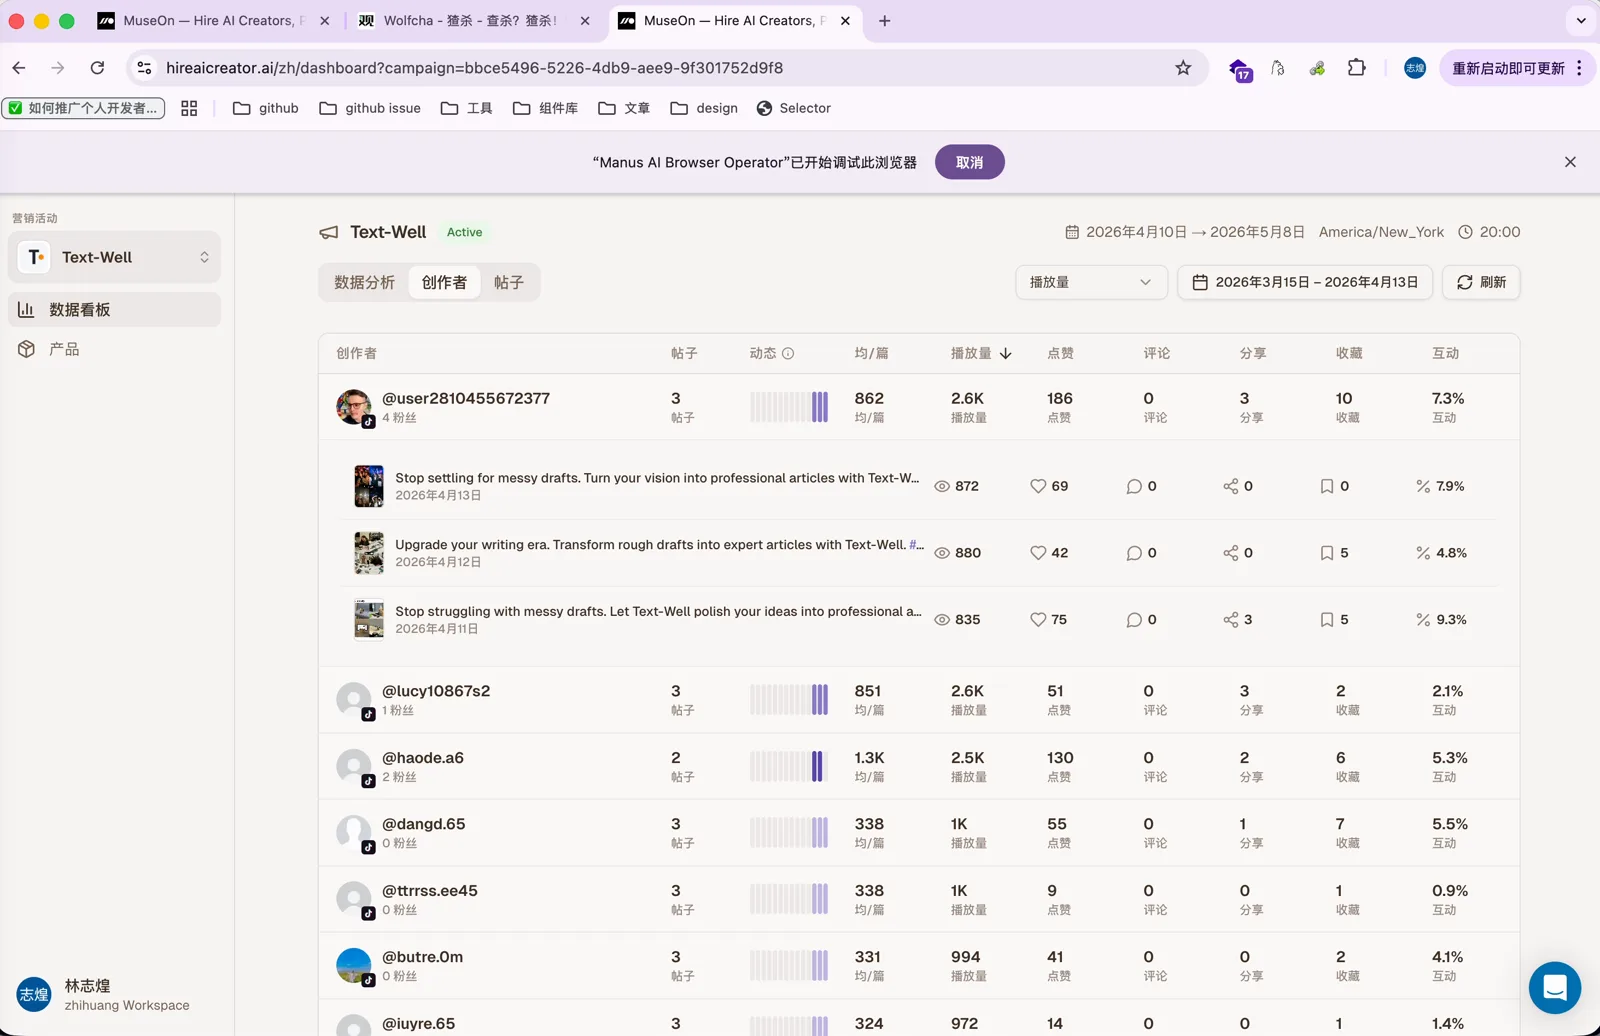
Task: Expand the @ttrrss.ee45 creator row
Action: click(919, 900)
